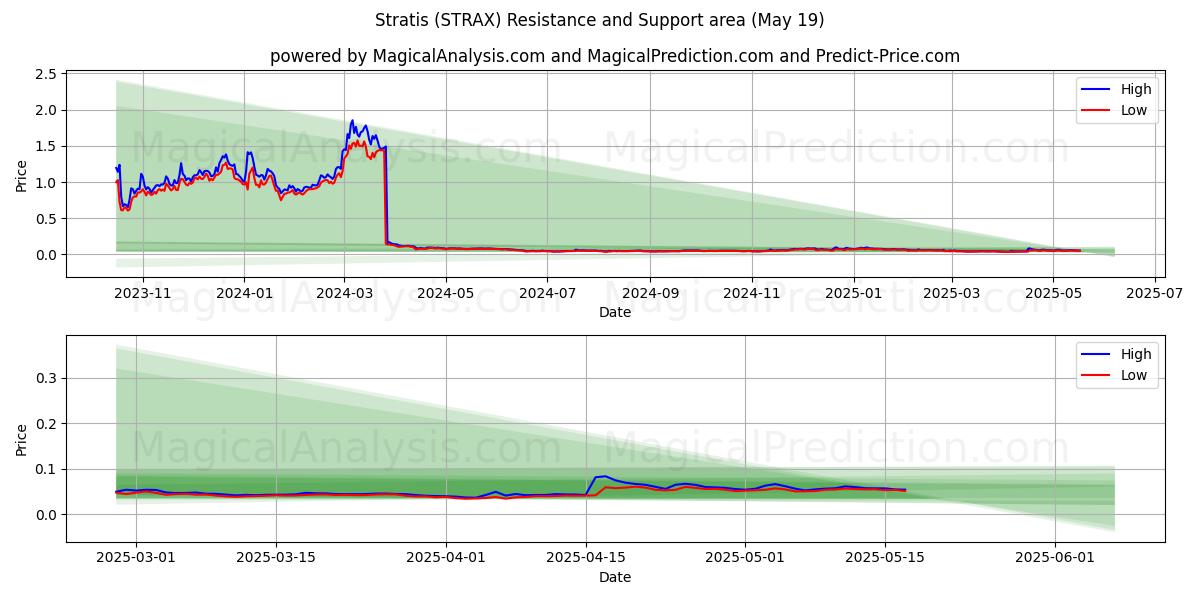The height and width of the screenshot is (600, 1200).
Task: Click the '2025-03-01' x-axis label on the bottom chart
Action: (137, 559)
